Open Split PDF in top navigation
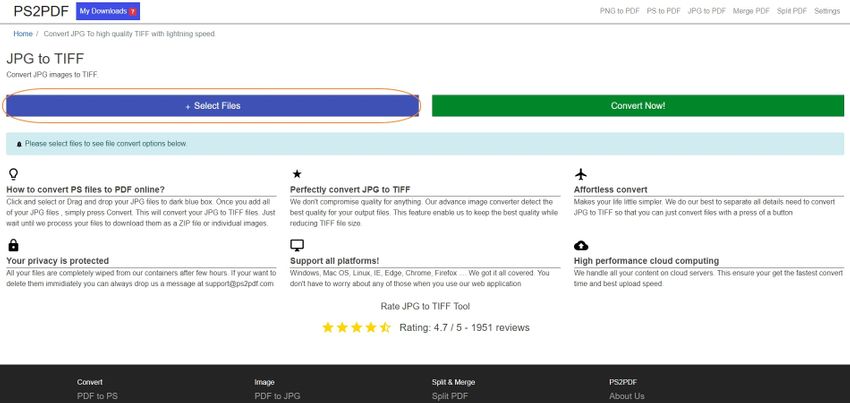This screenshot has height=403, width=850. [x=791, y=11]
